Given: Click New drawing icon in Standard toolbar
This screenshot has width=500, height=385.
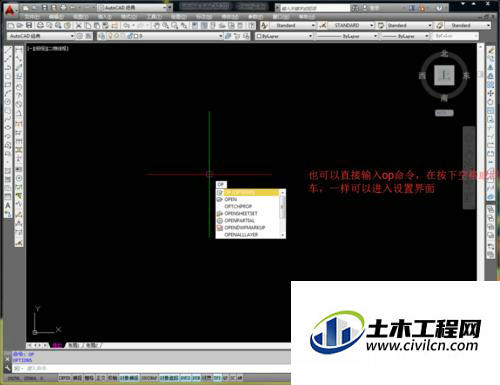Looking at the screenshot, I should pos(11,26).
